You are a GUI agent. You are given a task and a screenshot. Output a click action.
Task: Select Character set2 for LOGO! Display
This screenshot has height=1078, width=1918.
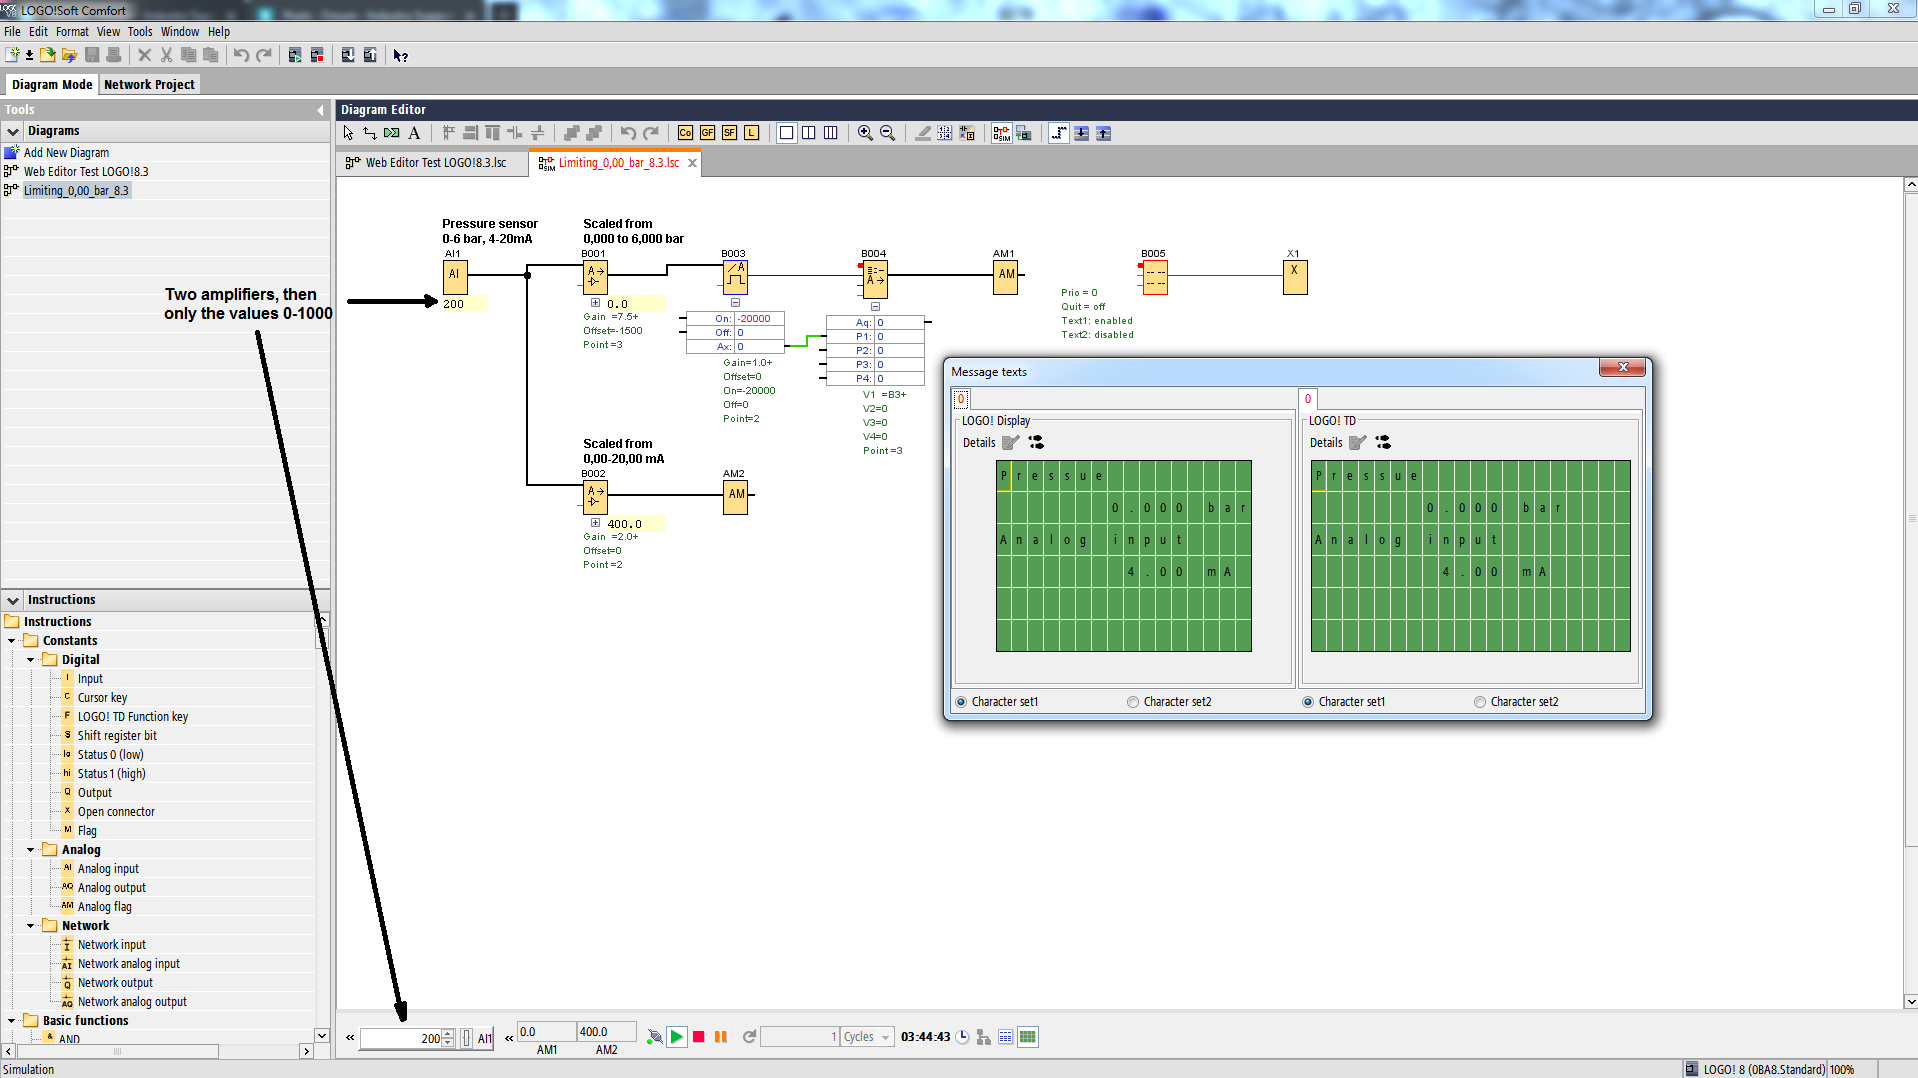pyautogui.click(x=1133, y=702)
